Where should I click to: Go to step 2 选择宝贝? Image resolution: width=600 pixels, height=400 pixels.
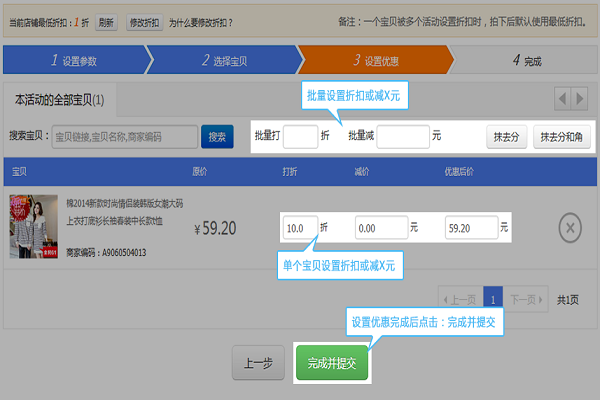[x=225, y=60]
